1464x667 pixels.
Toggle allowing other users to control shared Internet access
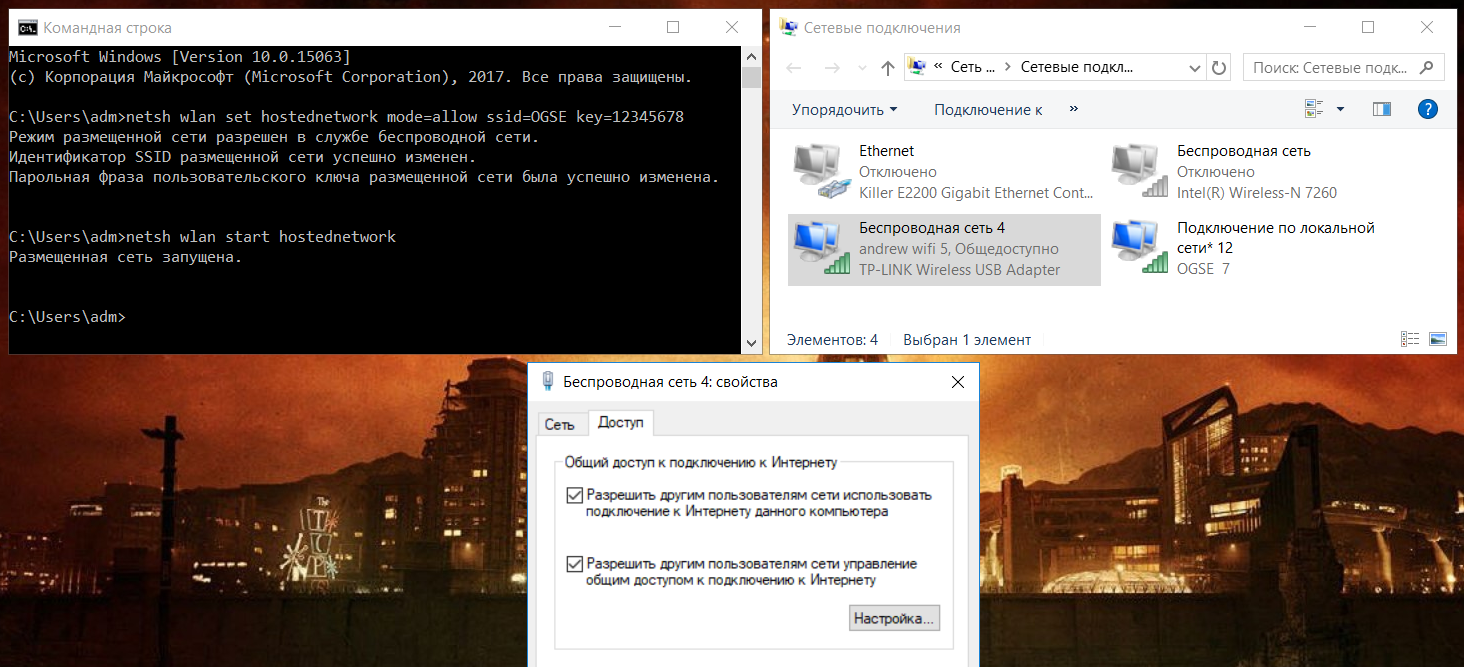[x=574, y=564]
